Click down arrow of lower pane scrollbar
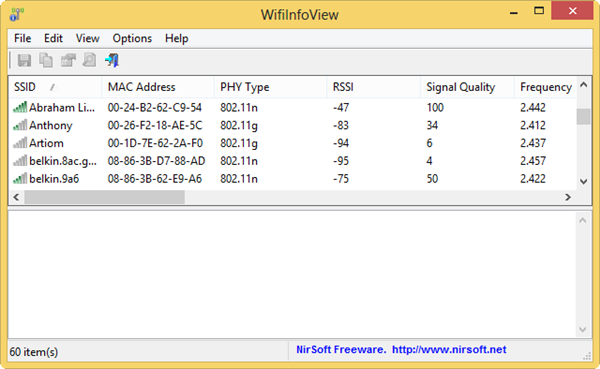The height and width of the screenshot is (369, 600). (583, 329)
